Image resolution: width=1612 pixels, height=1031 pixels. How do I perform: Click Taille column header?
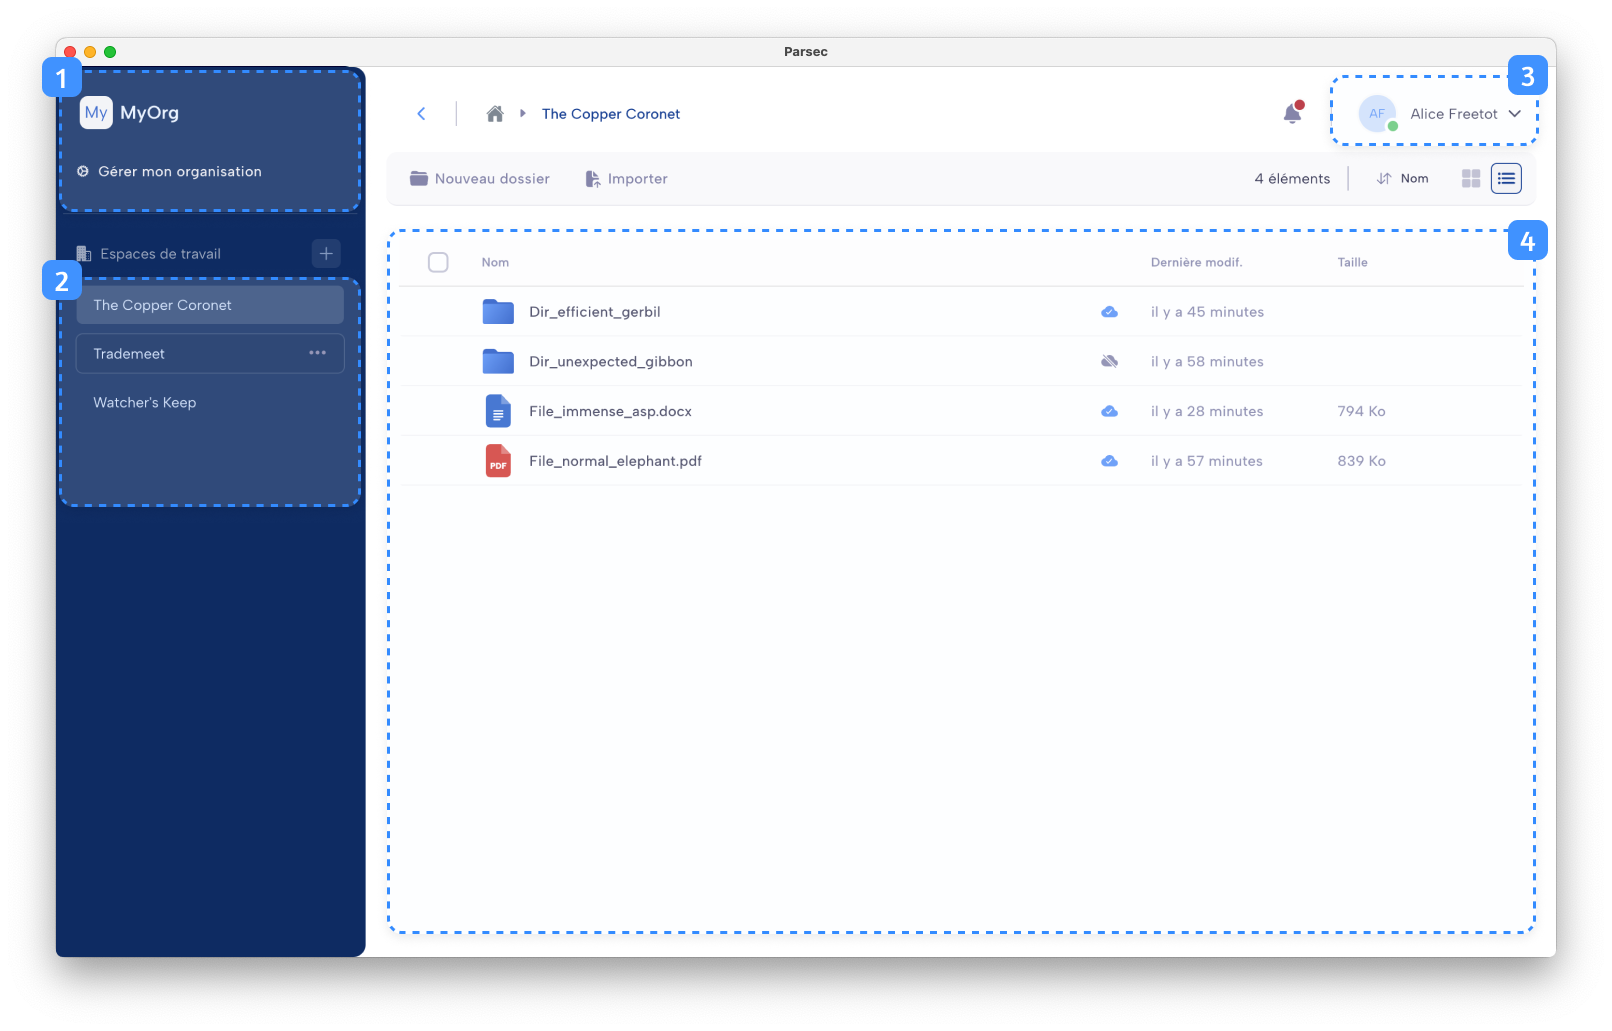(x=1353, y=263)
